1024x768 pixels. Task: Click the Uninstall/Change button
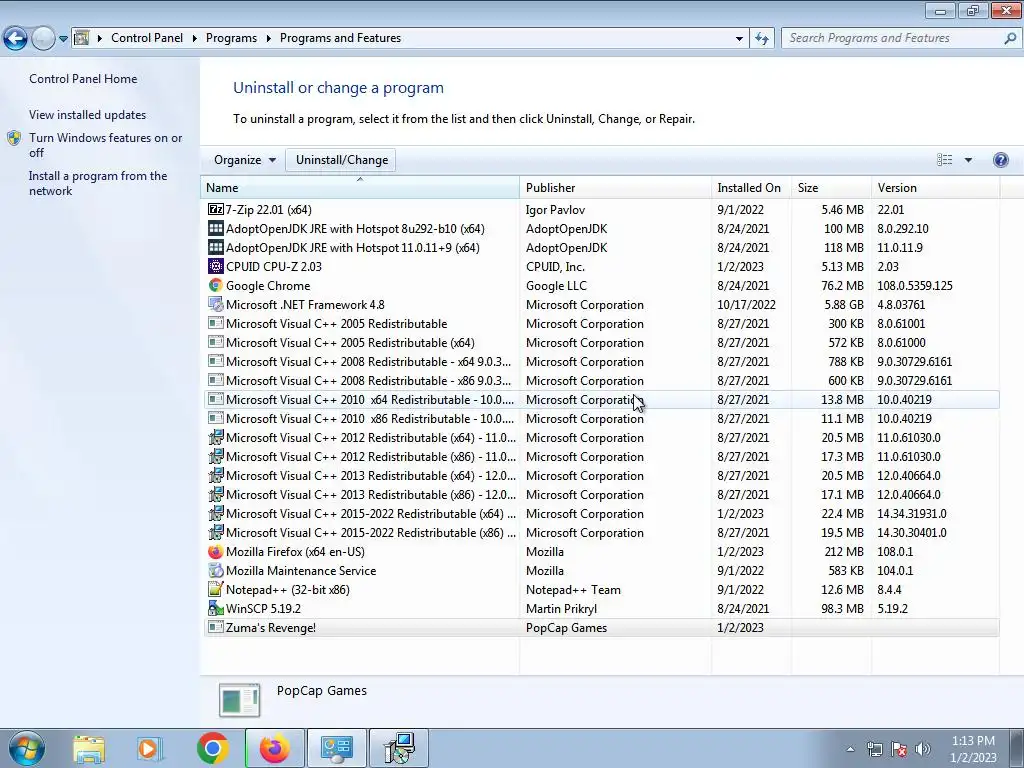(342, 160)
